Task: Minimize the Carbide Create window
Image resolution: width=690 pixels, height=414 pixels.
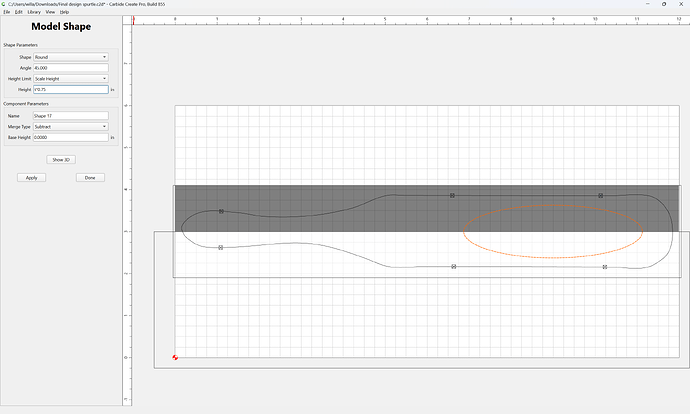Action: coord(648,4)
